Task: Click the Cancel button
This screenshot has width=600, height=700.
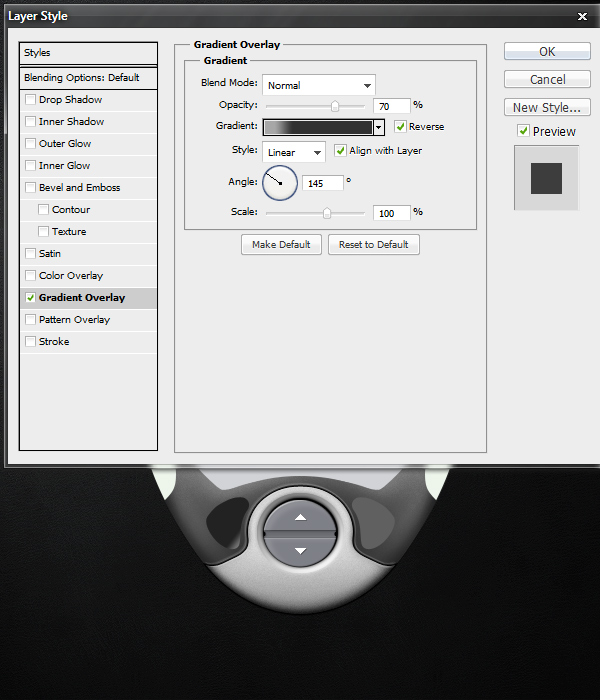Action: [x=547, y=79]
